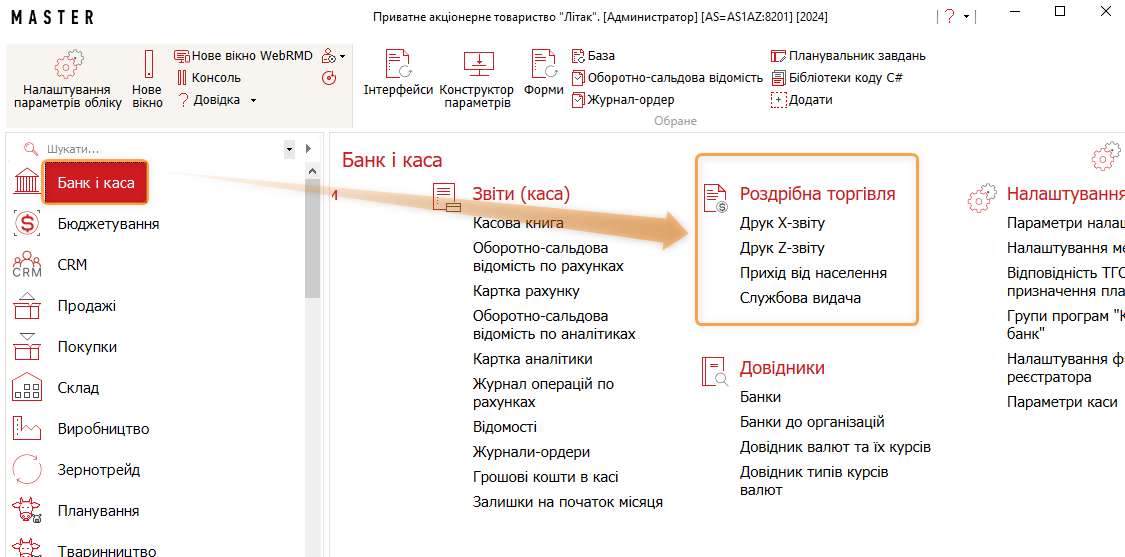The width and height of the screenshot is (1125, 557).
Task: Open Налаштування параметрів обліку gear icon
Action: click(x=69, y=65)
